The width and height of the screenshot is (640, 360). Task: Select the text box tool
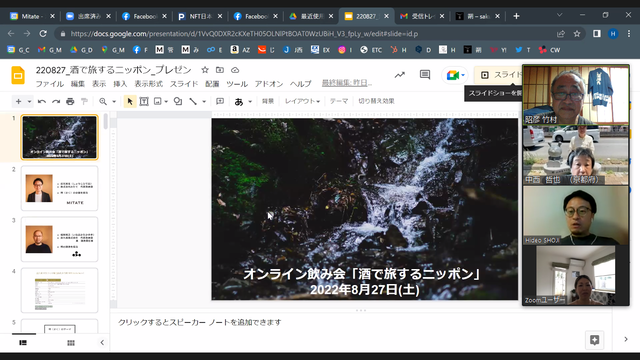(x=144, y=101)
